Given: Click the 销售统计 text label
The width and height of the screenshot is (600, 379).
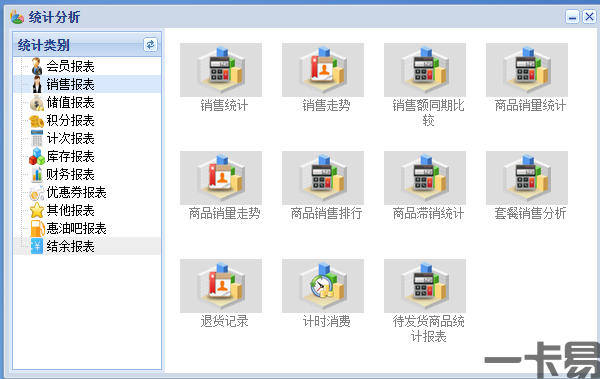Looking at the screenshot, I should click(224, 105).
